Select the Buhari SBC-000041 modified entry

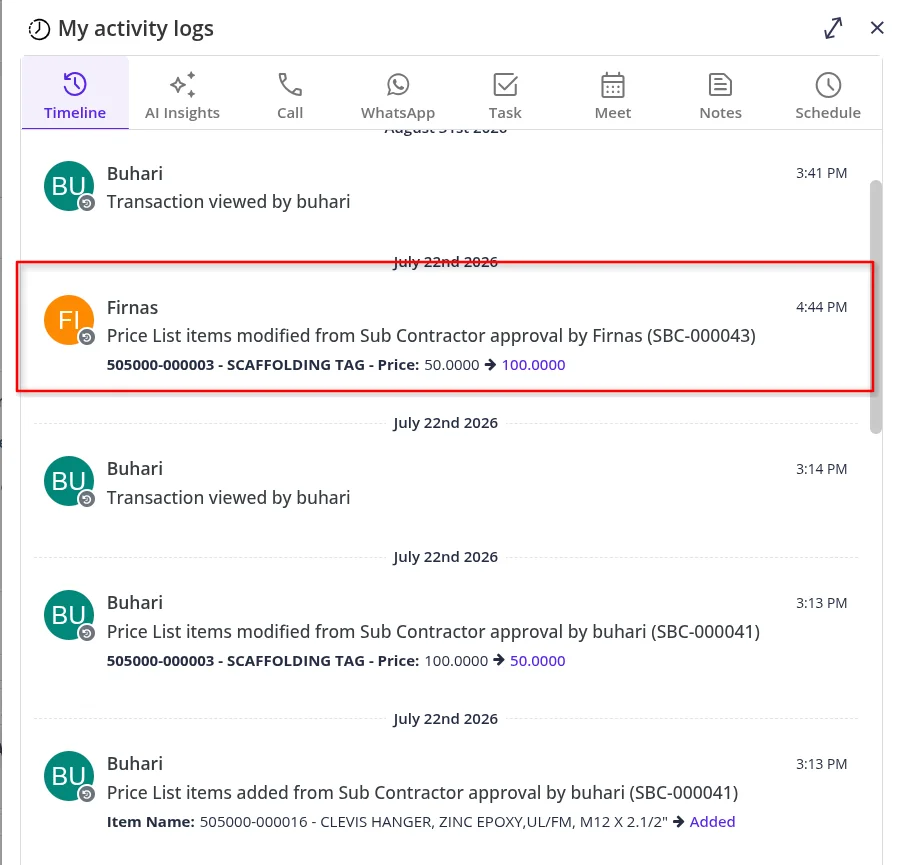(445, 631)
